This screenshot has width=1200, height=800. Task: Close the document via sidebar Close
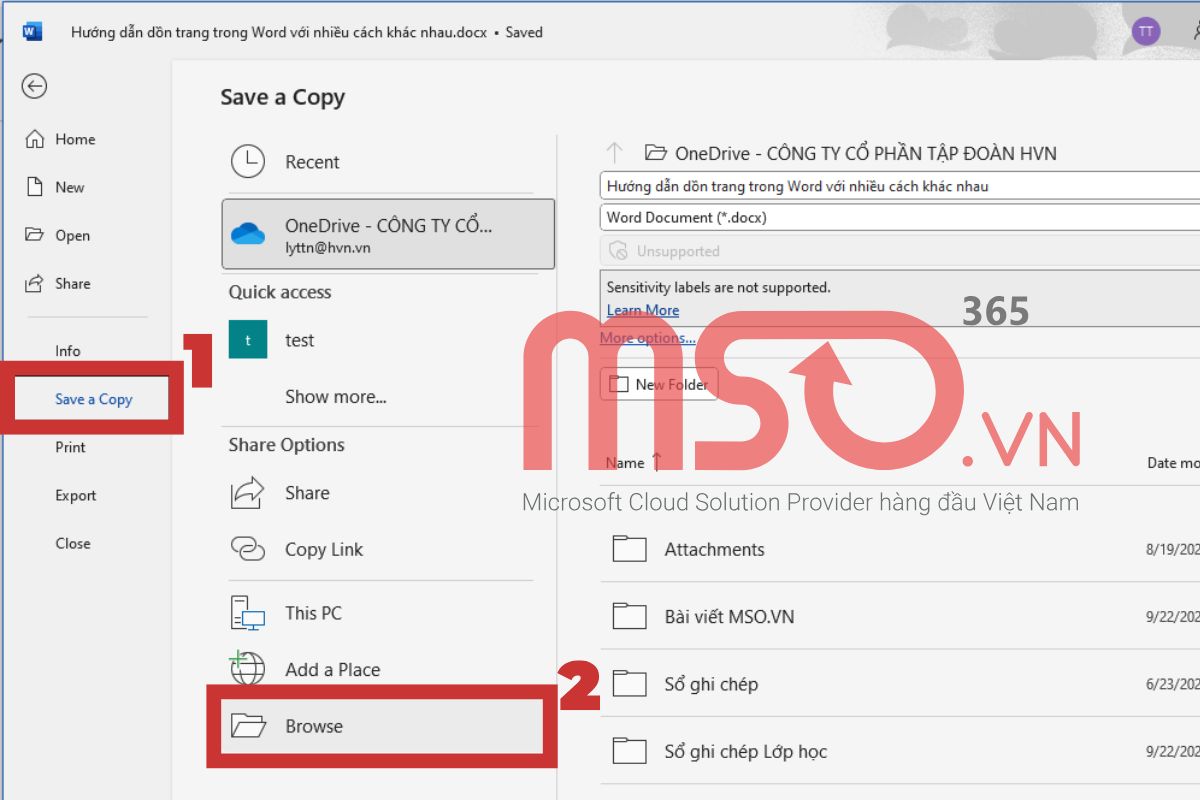(x=73, y=543)
